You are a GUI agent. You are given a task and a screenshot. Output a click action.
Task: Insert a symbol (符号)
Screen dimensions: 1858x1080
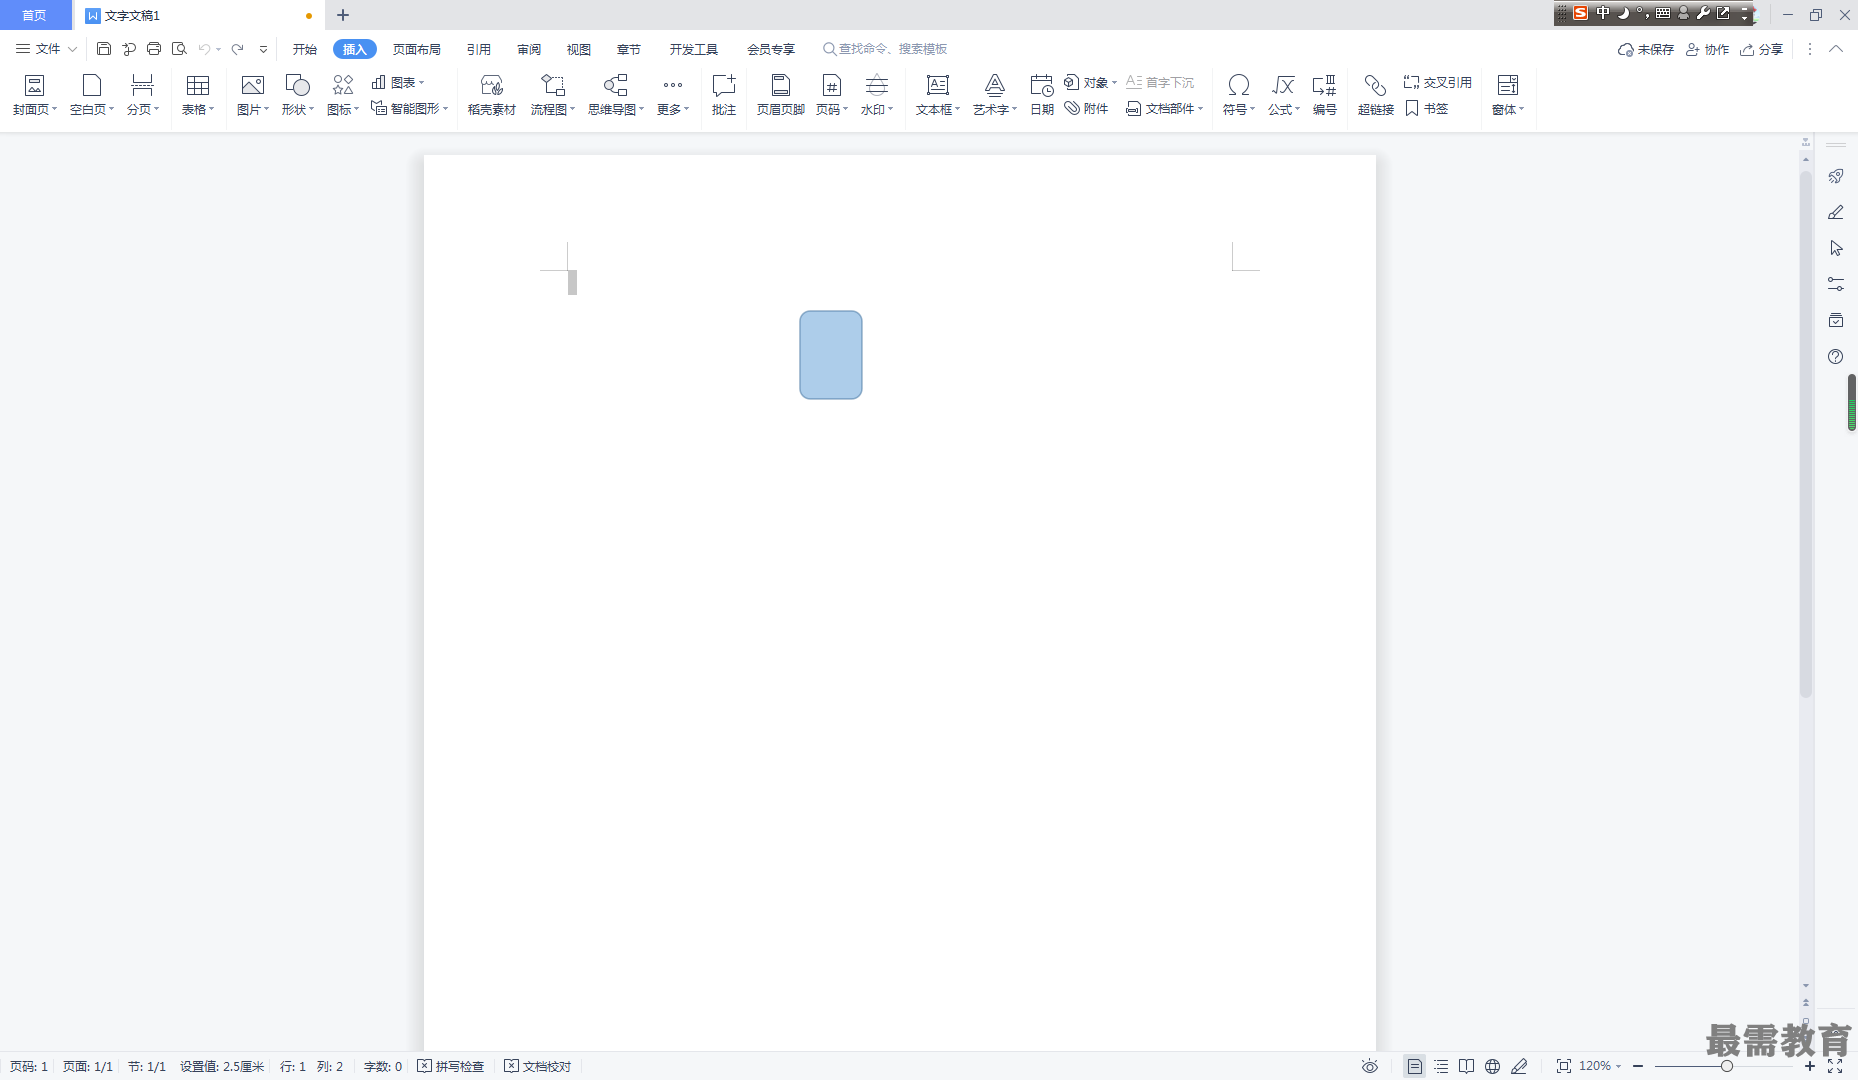pos(1239,95)
